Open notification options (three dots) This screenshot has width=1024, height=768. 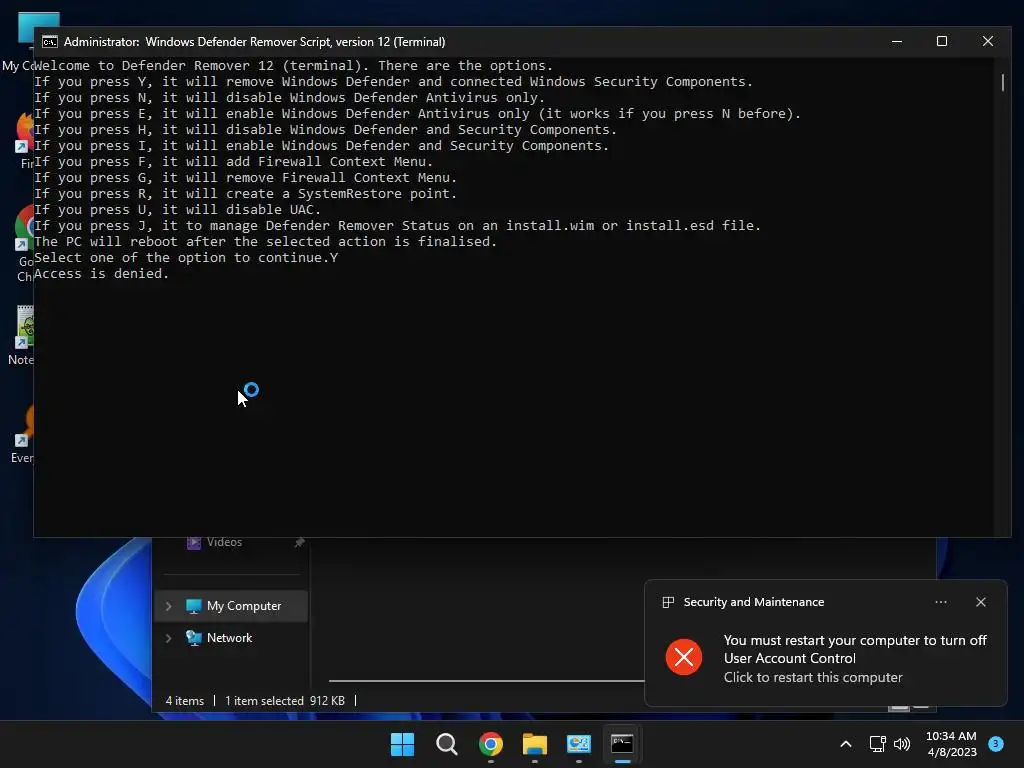point(941,602)
